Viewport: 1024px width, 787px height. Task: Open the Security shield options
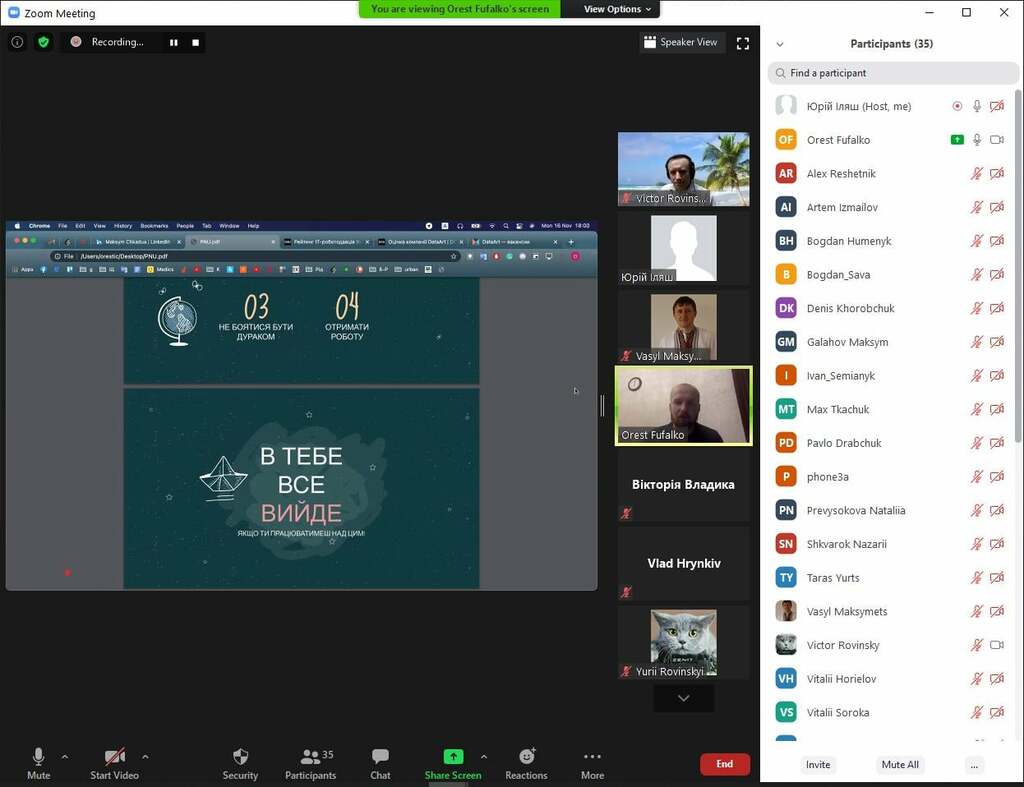click(240, 756)
